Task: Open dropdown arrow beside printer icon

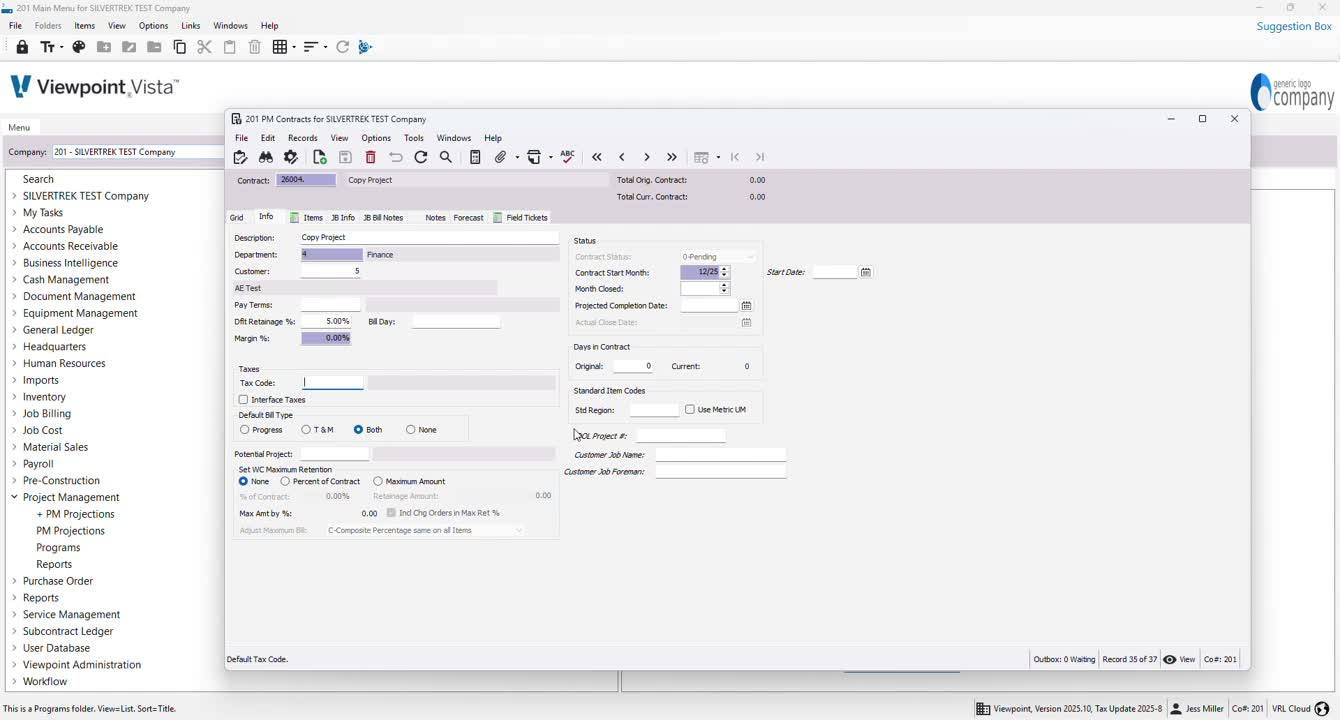Action: pyautogui.click(x=550, y=158)
